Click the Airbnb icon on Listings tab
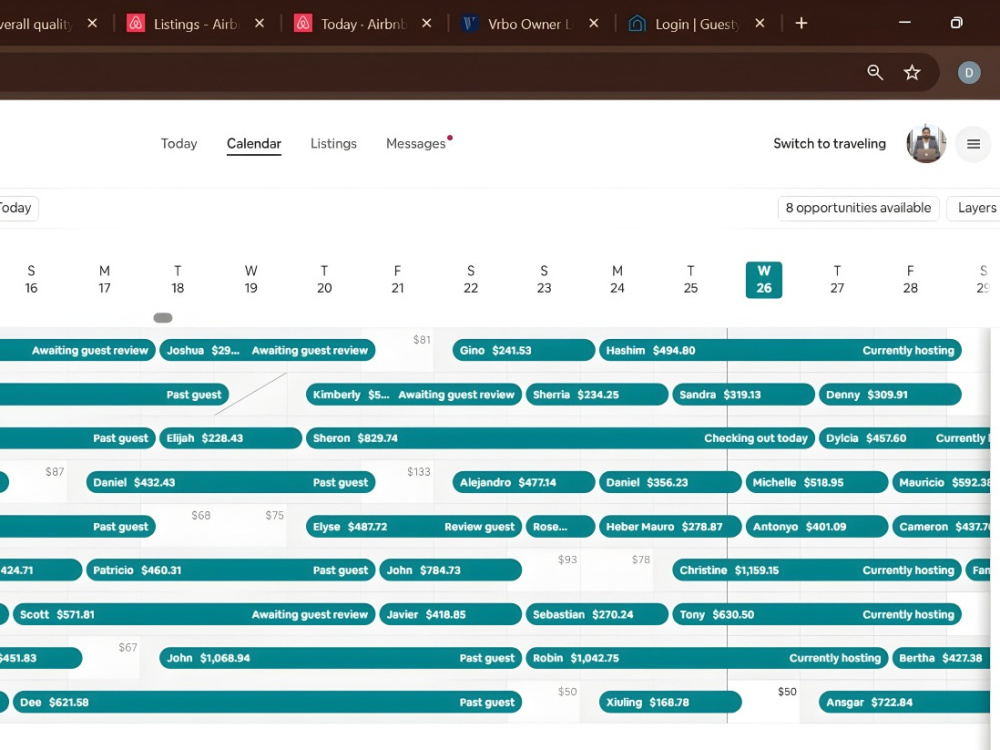This screenshot has width=1000, height=750. pyautogui.click(x=135, y=24)
